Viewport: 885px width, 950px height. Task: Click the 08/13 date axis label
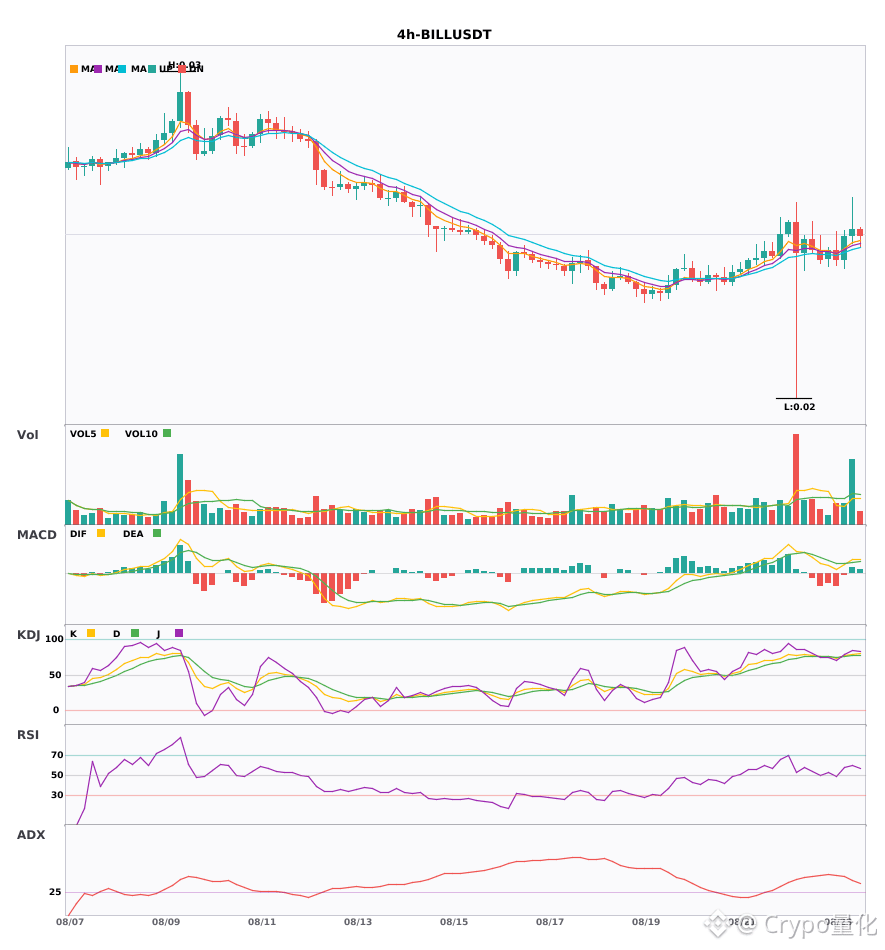(x=358, y=922)
